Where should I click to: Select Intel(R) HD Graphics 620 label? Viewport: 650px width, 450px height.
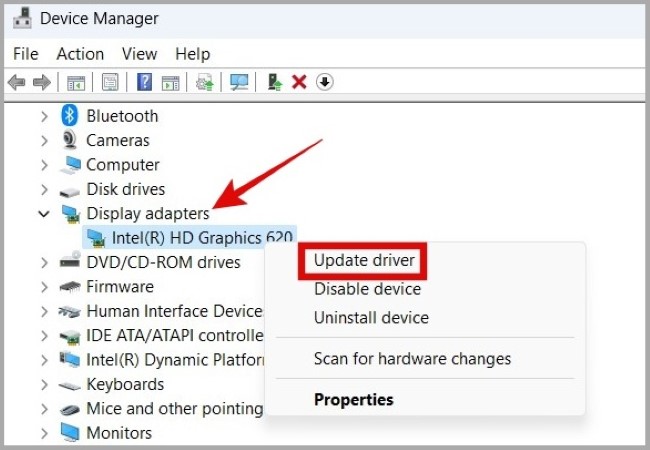coord(202,238)
